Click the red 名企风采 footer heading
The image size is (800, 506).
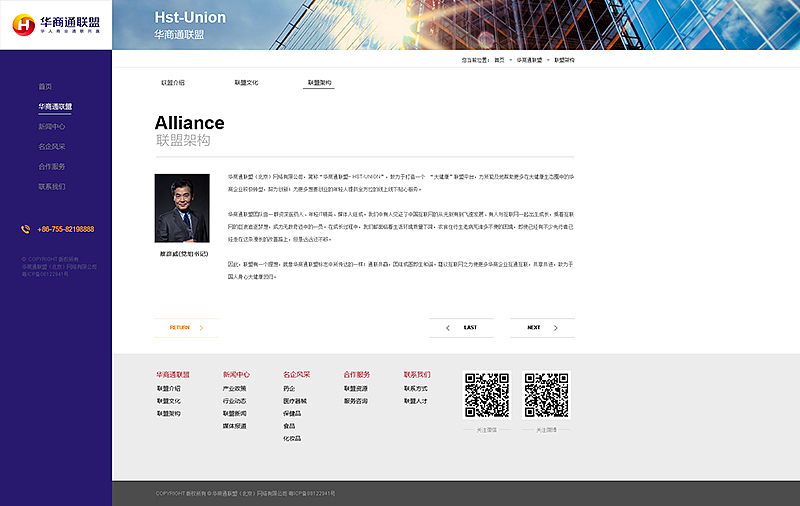pos(296,374)
